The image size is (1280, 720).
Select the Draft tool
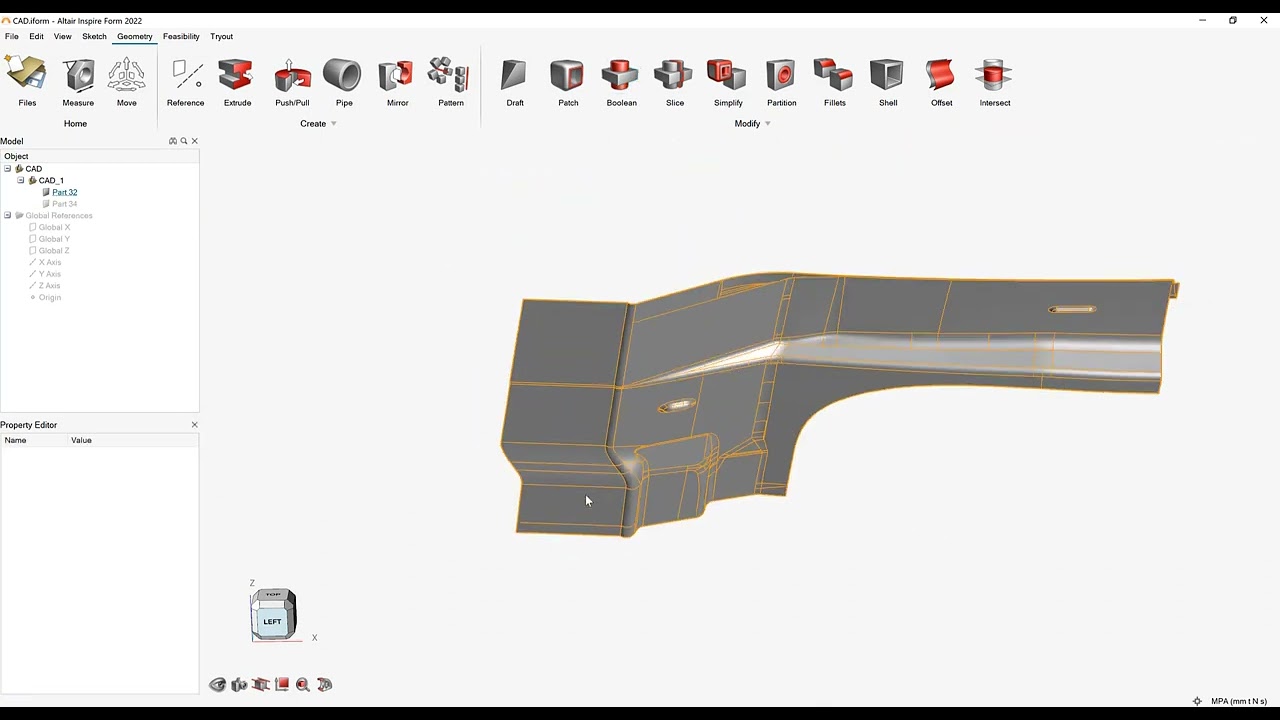(x=515, y=82)
